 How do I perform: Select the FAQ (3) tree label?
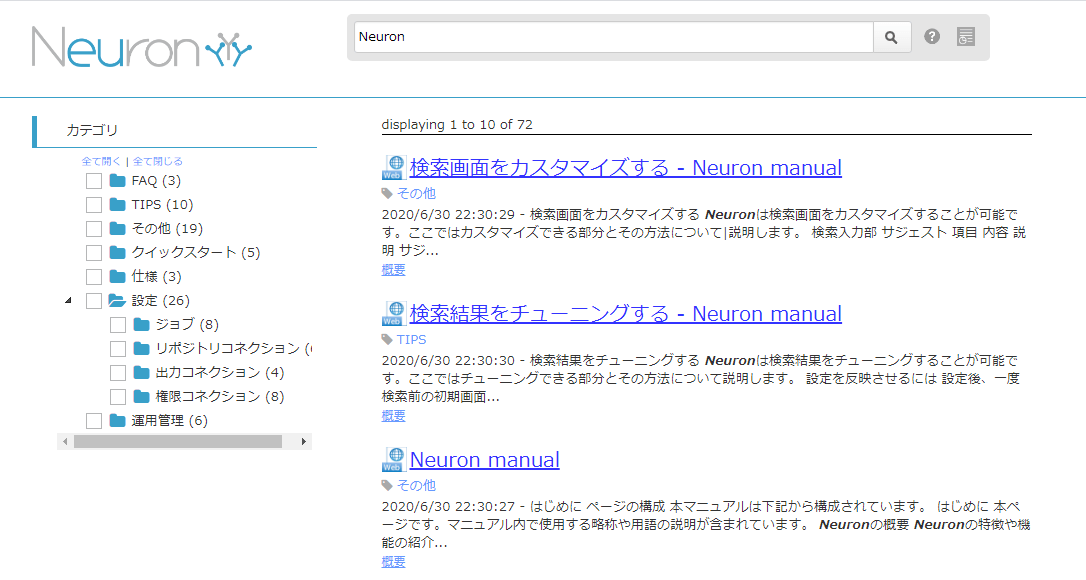(157, 181)
